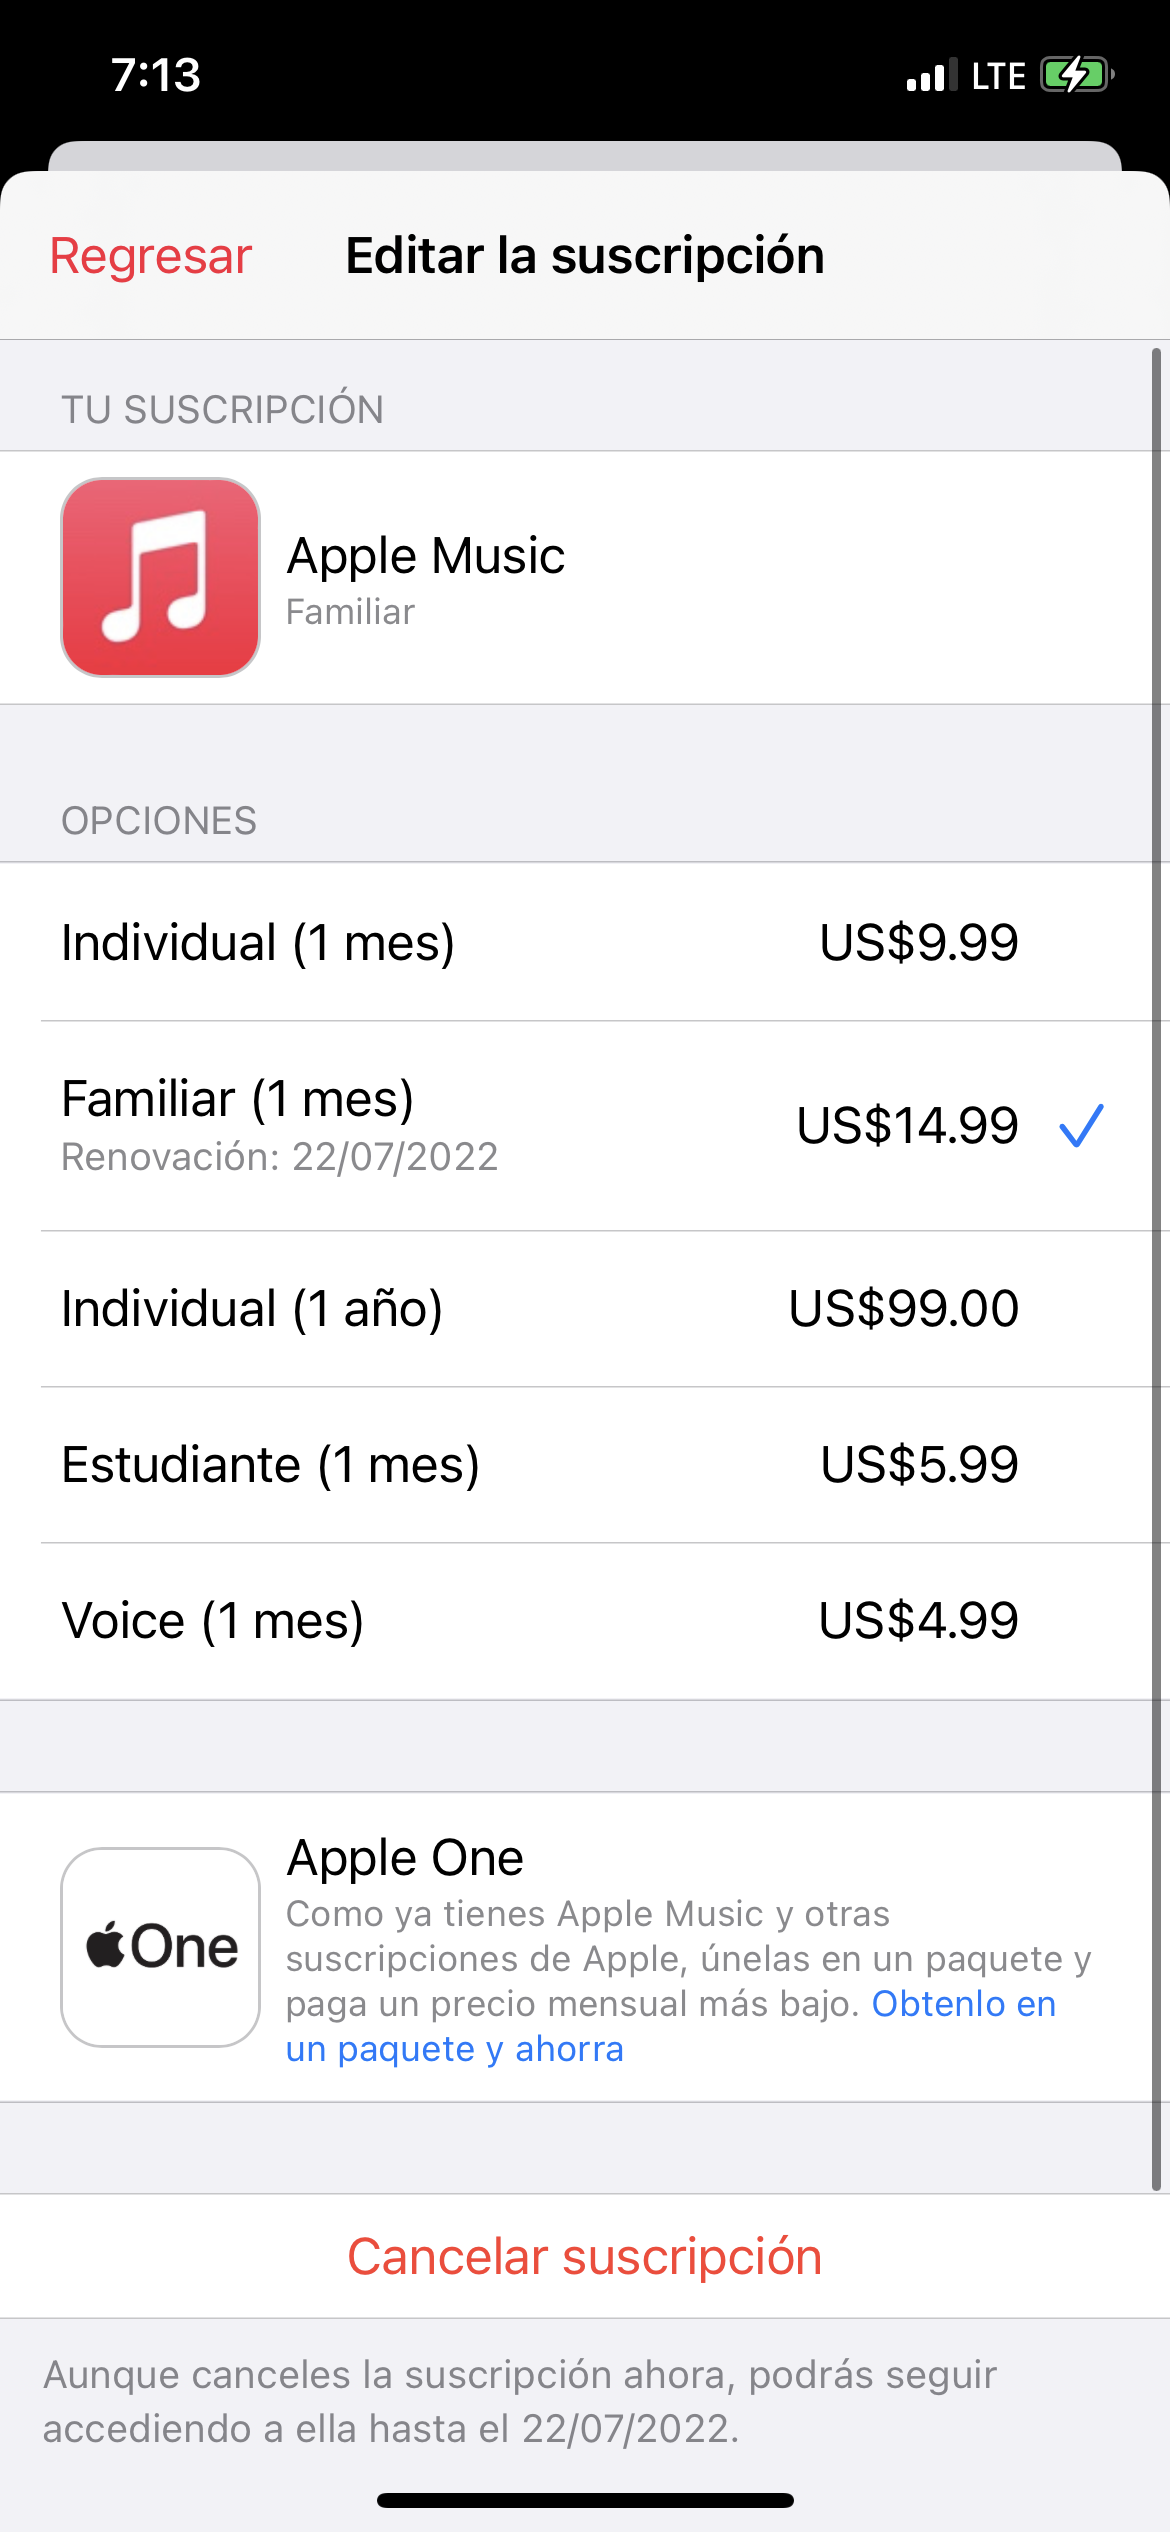Tap the US$99.00 yearly price
1170x2532 pixels.
click(x=903, y=1308)
